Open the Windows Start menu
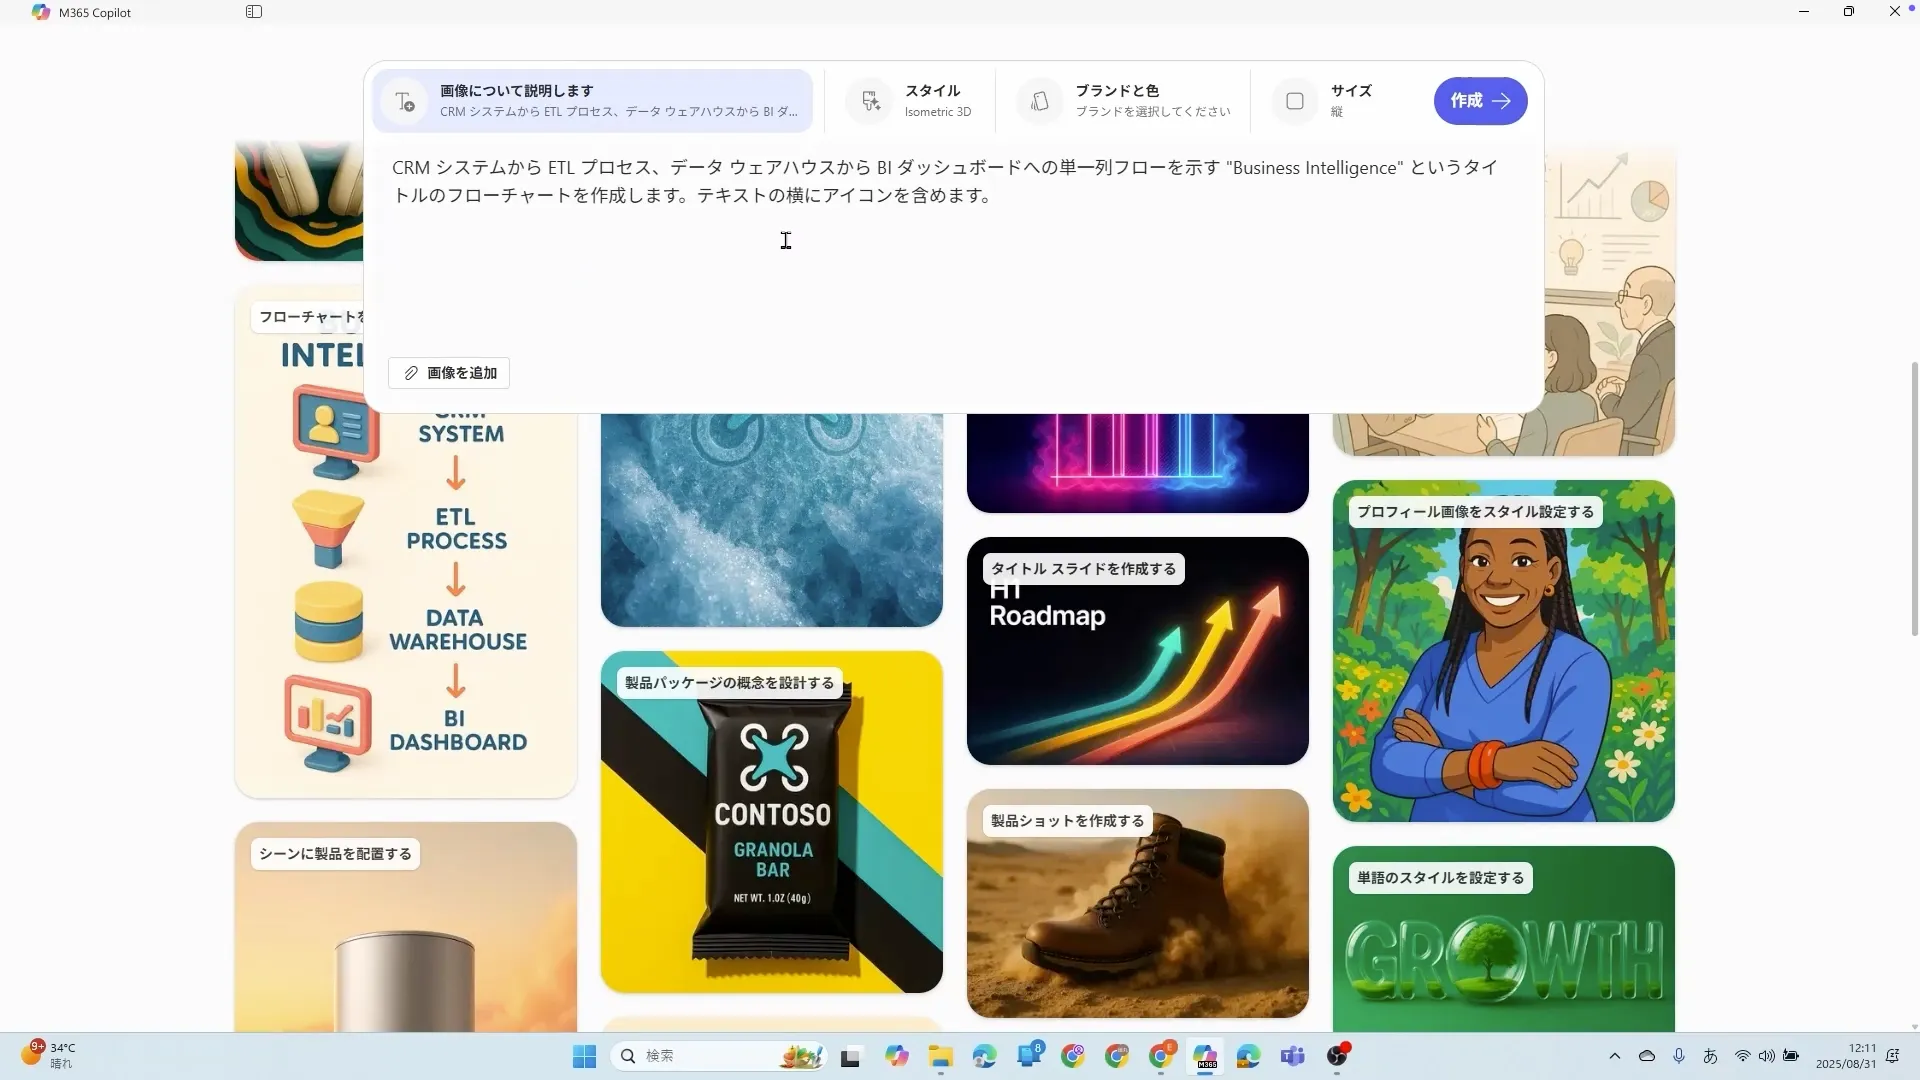 coord(583,1056)
